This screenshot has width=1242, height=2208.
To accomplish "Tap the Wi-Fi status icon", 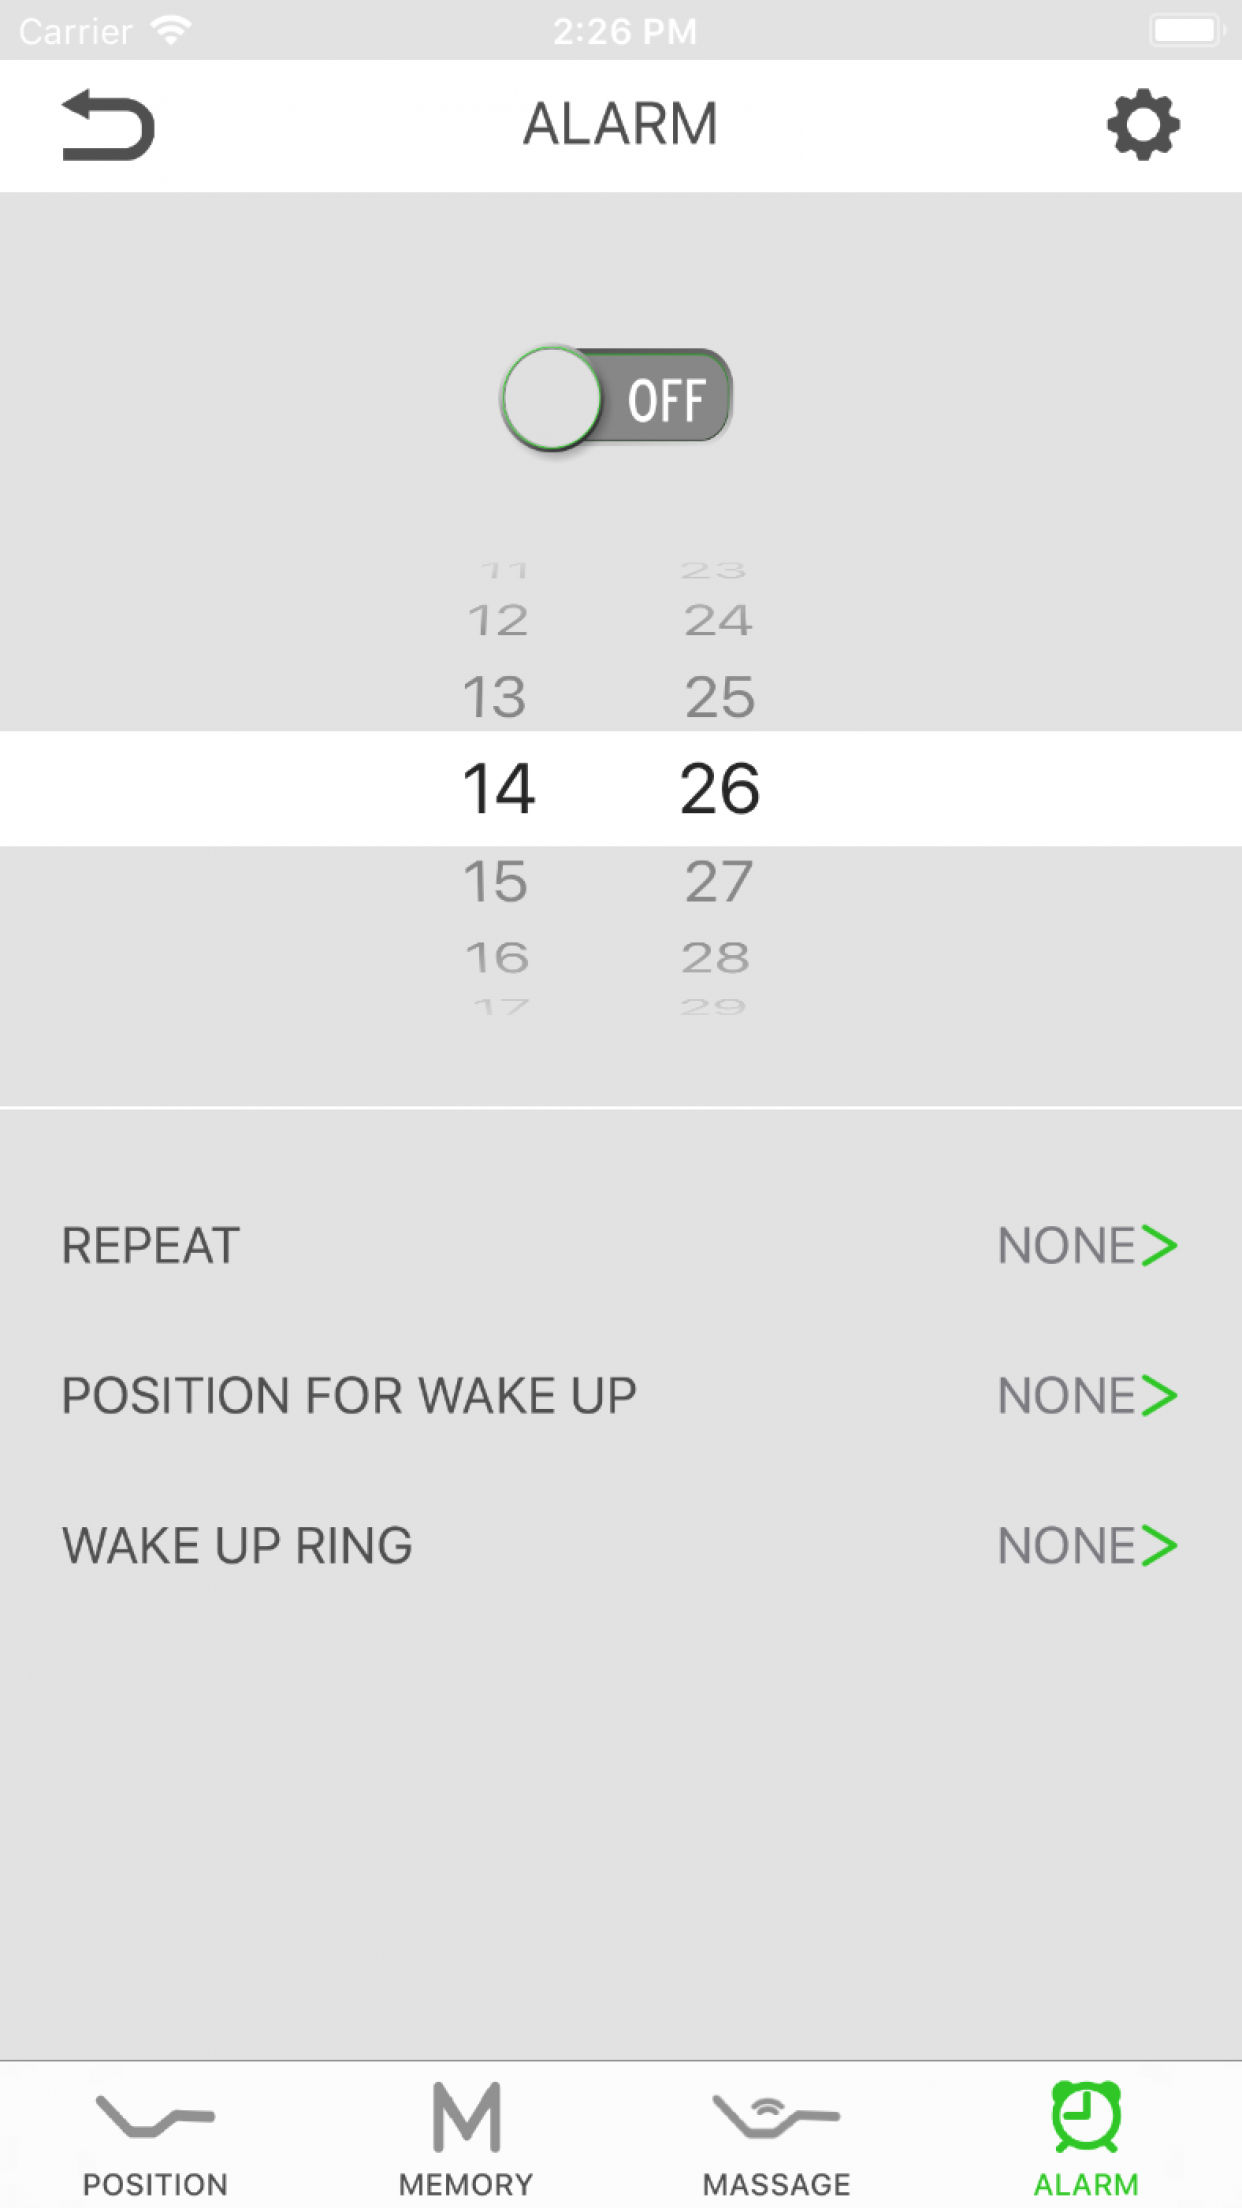I will pyautogui.click(x=172, y=30).
